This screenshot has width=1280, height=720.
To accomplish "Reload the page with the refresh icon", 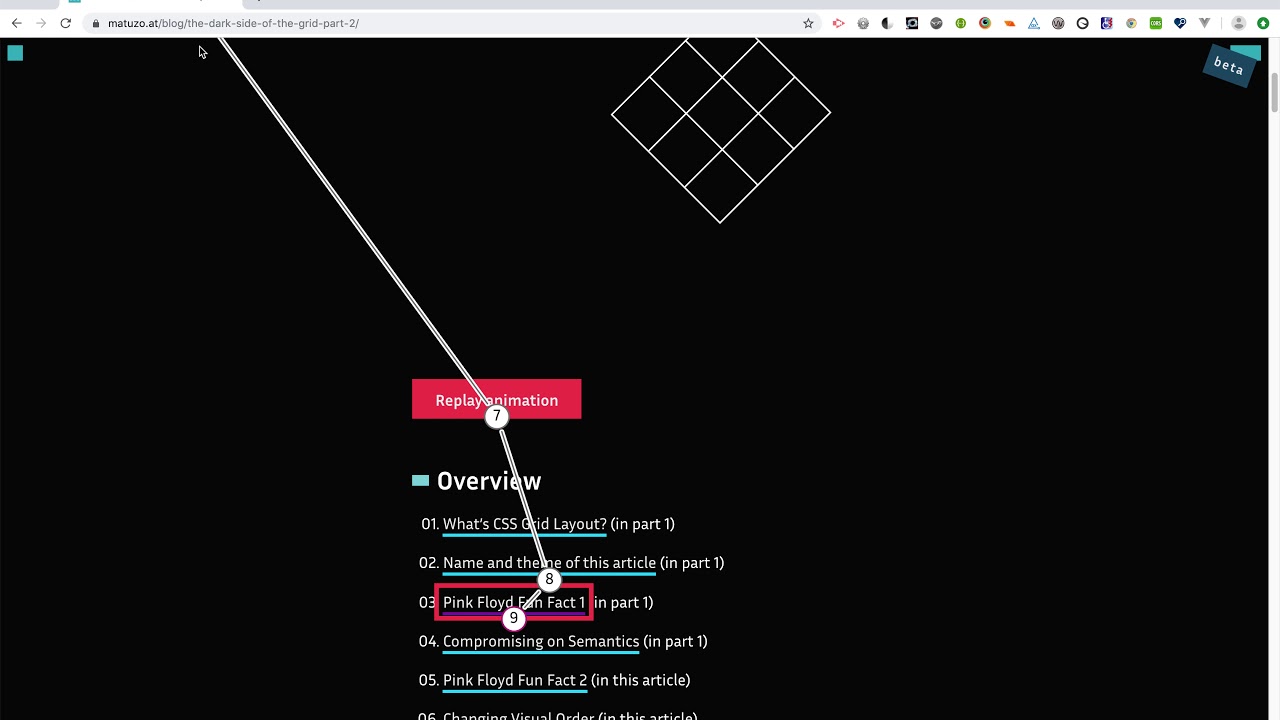I will [66, 23].
